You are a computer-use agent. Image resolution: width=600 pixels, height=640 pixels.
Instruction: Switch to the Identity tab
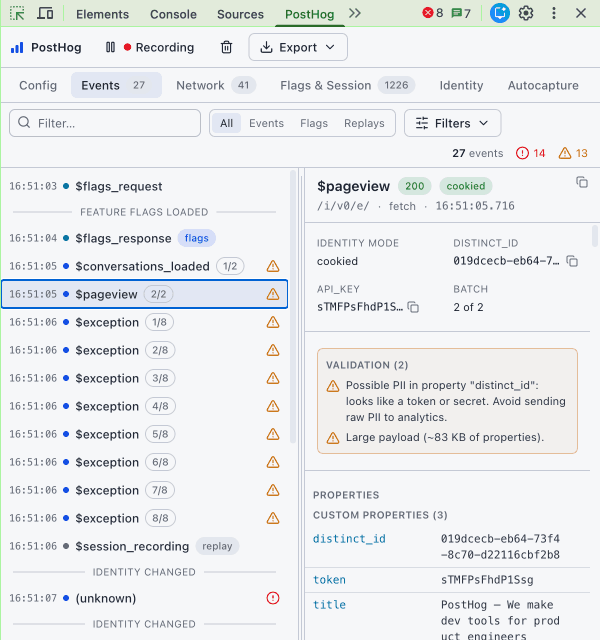461,85
